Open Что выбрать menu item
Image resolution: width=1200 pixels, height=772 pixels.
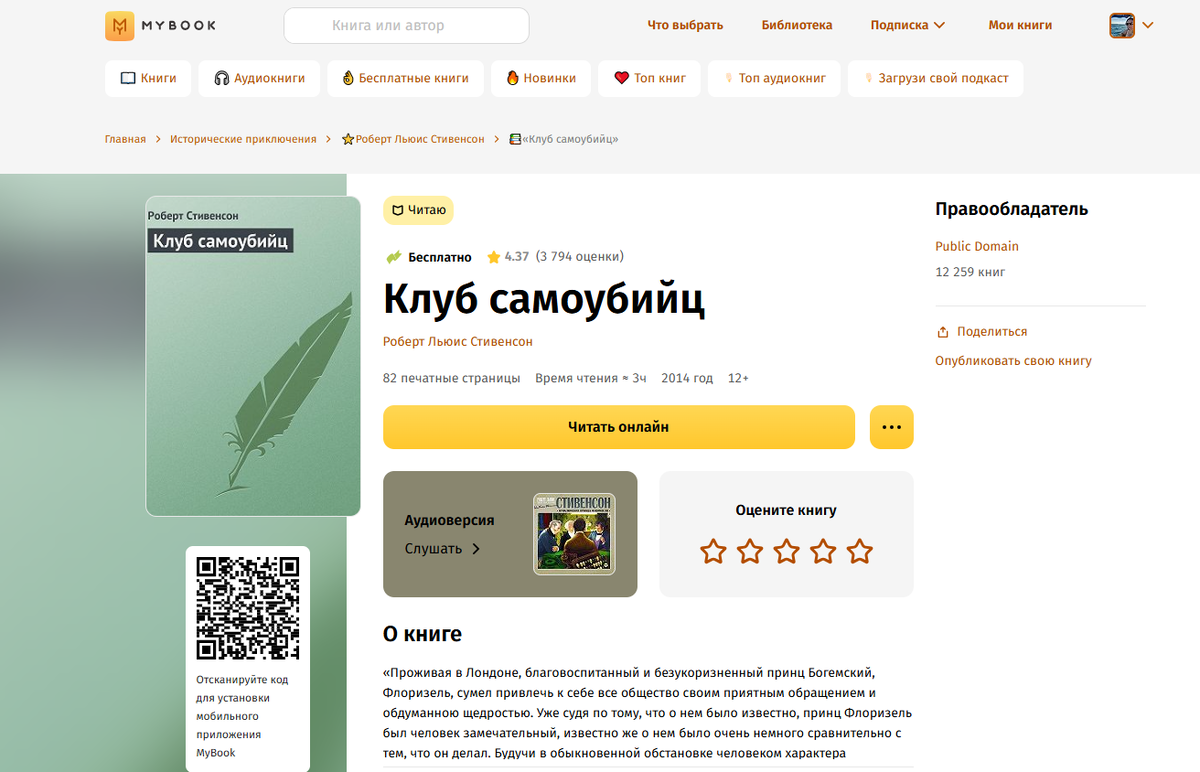tap(685, 25)
